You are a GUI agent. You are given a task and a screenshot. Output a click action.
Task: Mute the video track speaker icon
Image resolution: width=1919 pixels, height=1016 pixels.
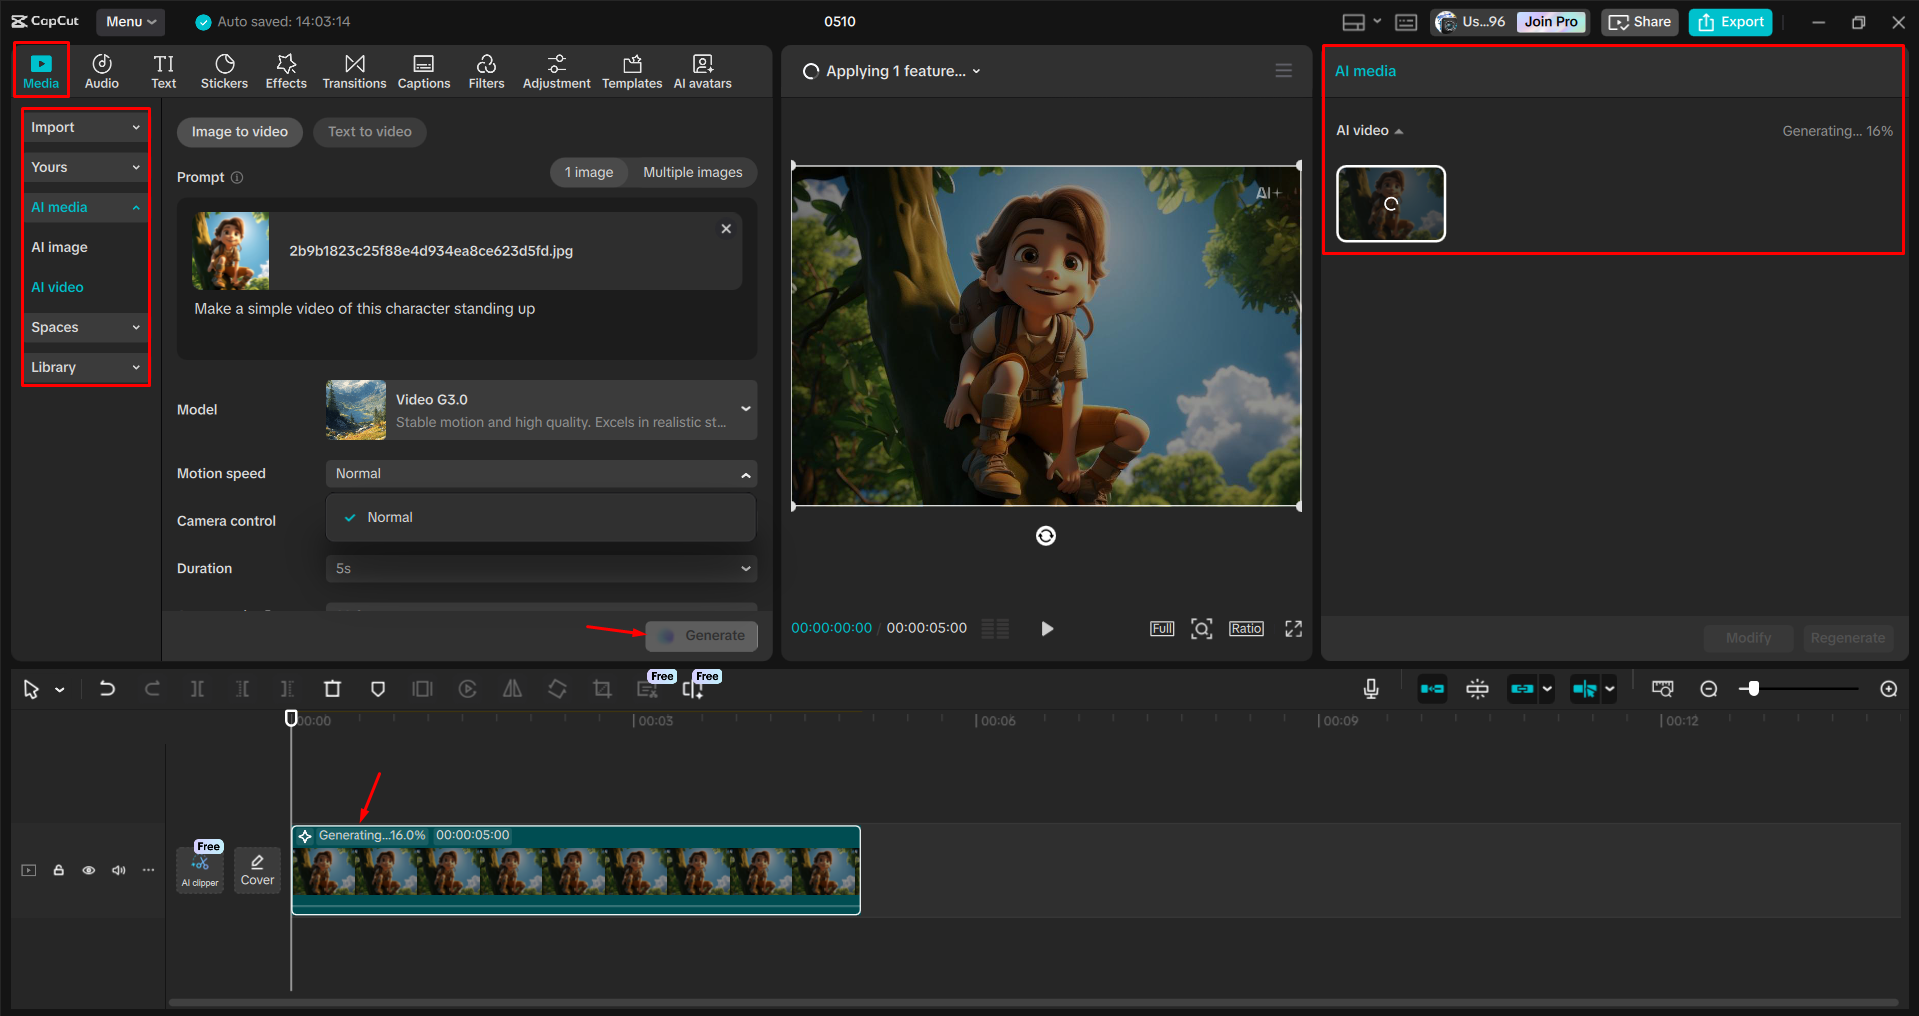coord(118,870)
